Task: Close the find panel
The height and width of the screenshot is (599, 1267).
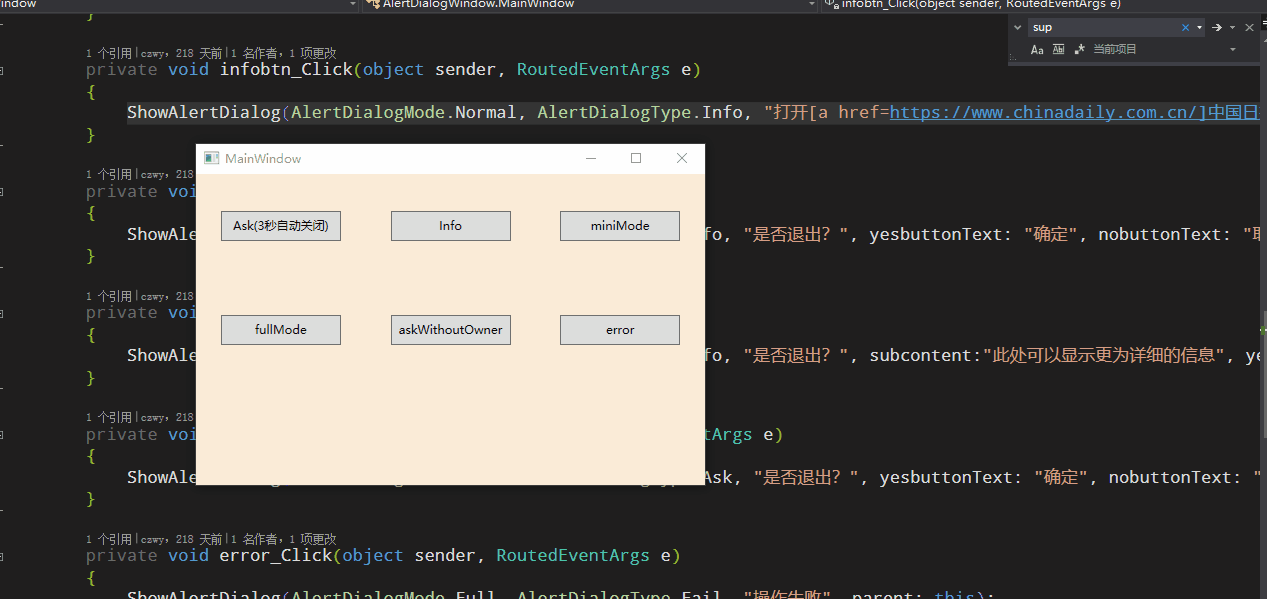Action: click(1251, 28)
